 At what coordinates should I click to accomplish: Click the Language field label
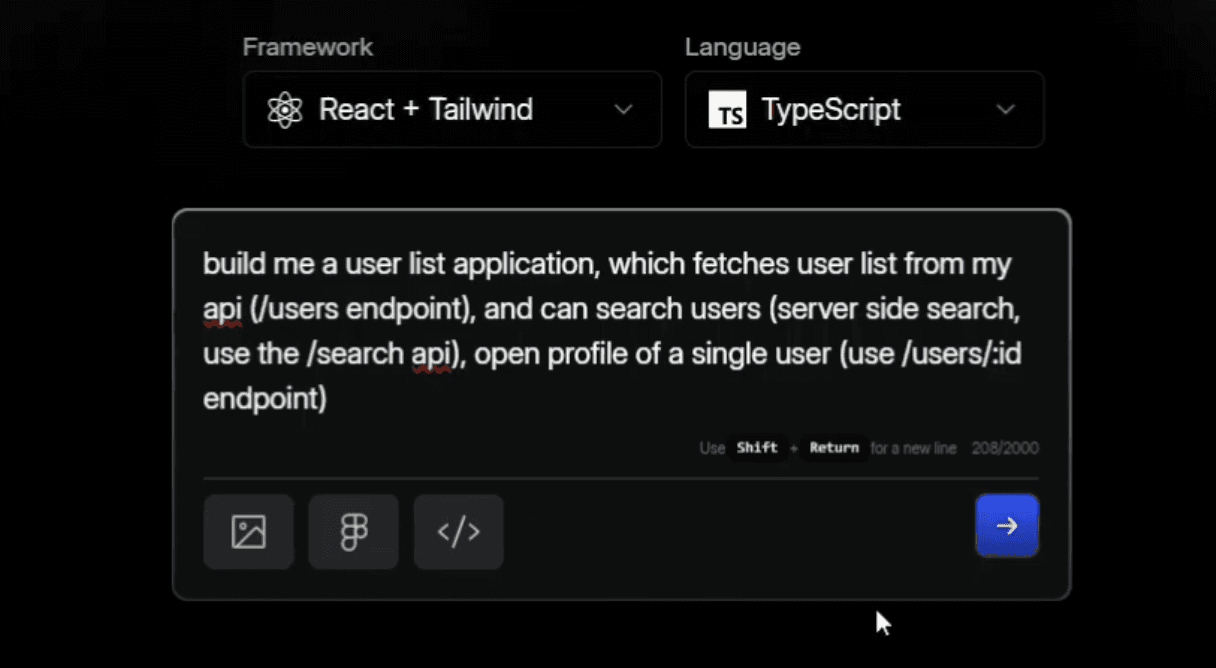point(742,47)
